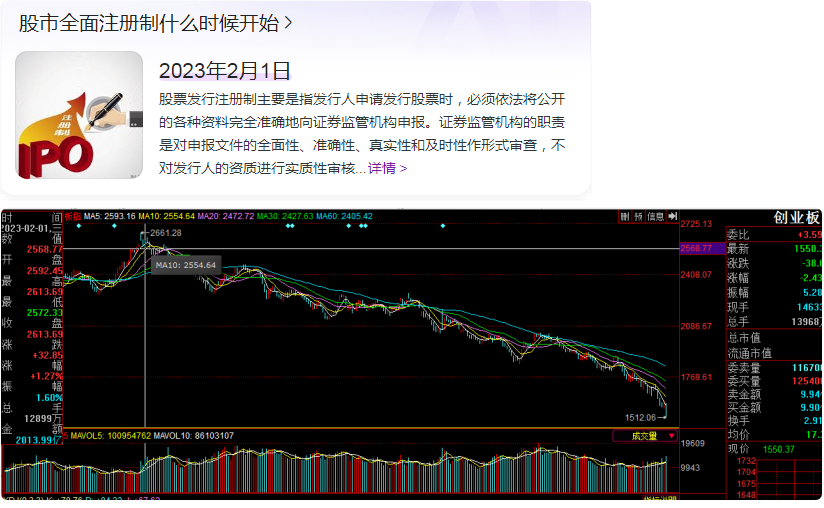Click the first cyan diamond info marker

pyautogui.click(x=78, y=226)
